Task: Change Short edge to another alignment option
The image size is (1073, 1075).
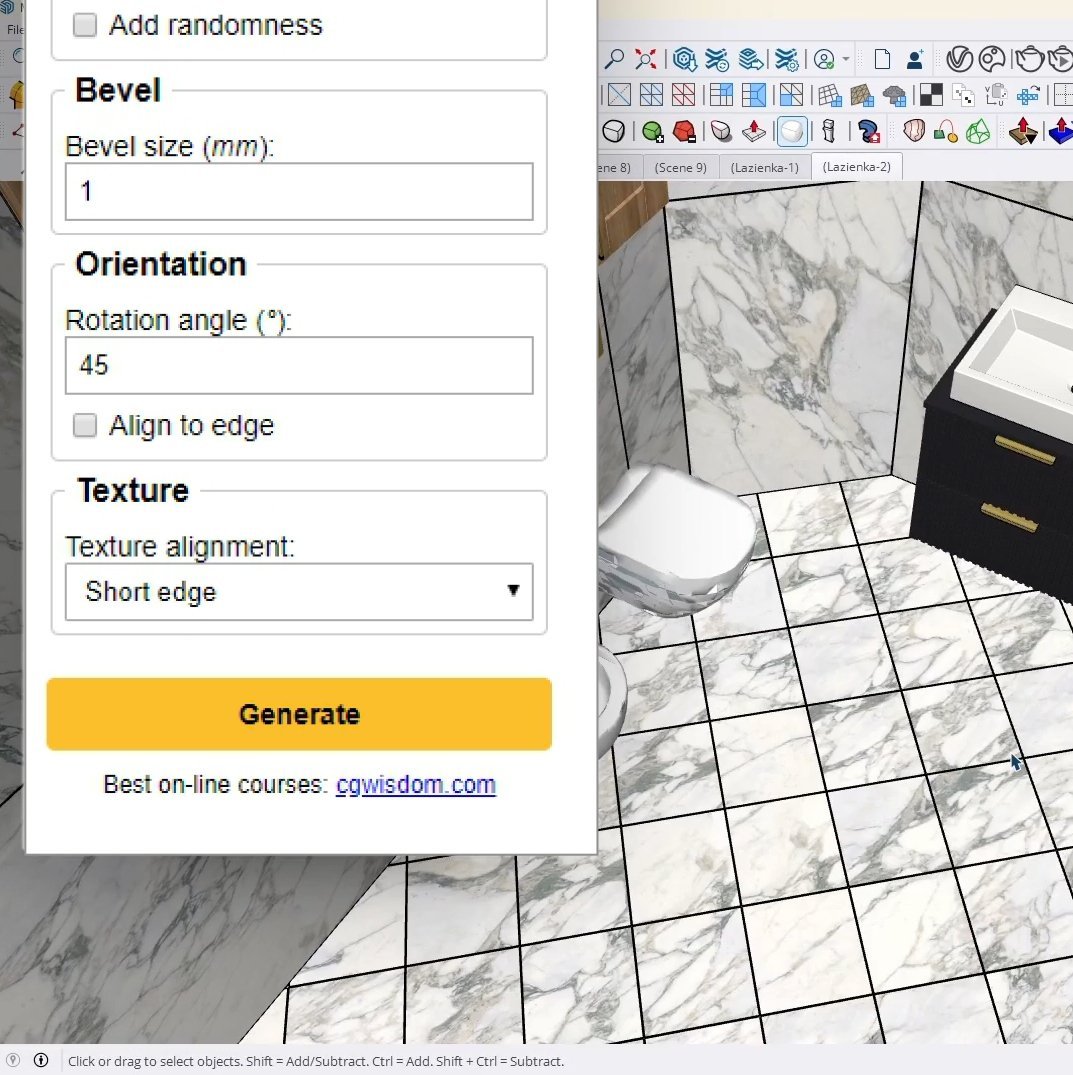Action: pyautogui.click(x=299, y=592)
